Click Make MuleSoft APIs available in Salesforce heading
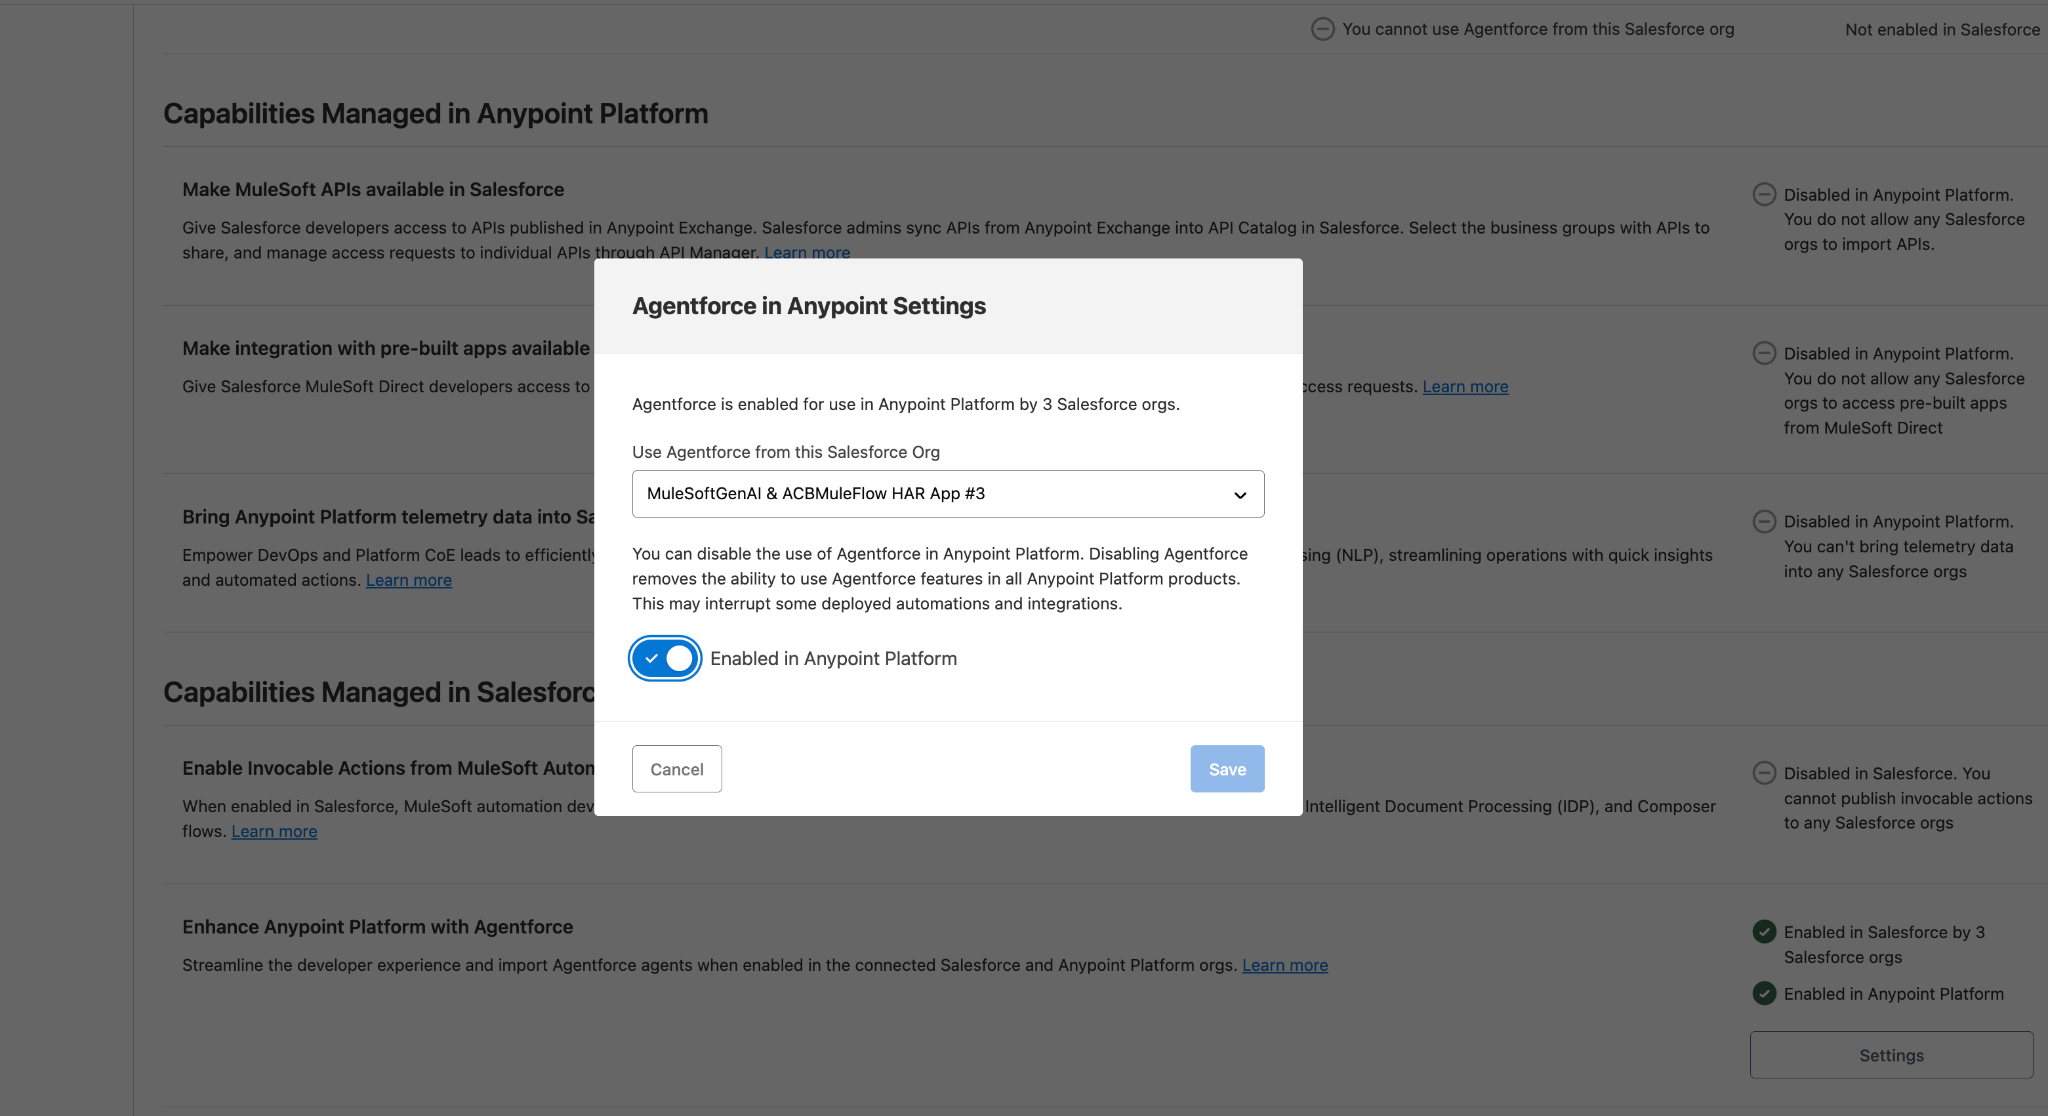 point(373,189)
